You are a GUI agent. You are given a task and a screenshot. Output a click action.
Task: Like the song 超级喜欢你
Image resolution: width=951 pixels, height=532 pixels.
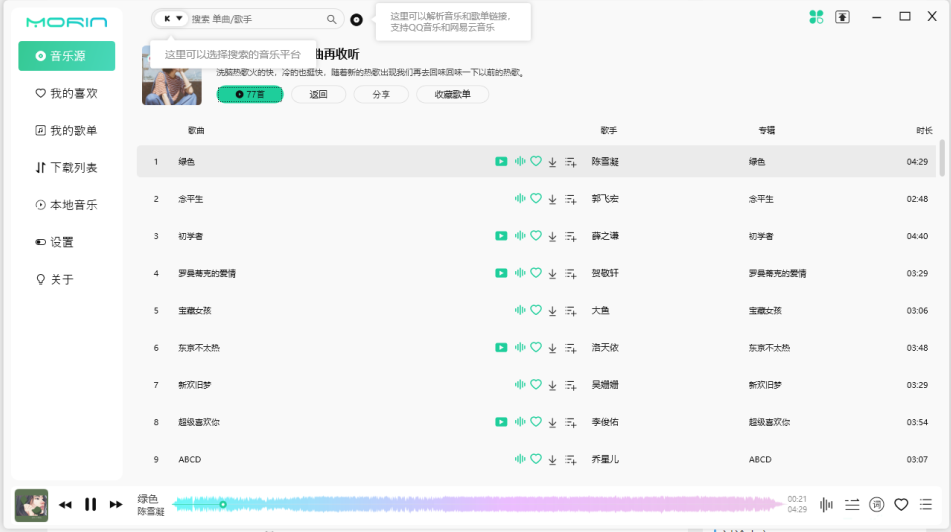point(536,422)
